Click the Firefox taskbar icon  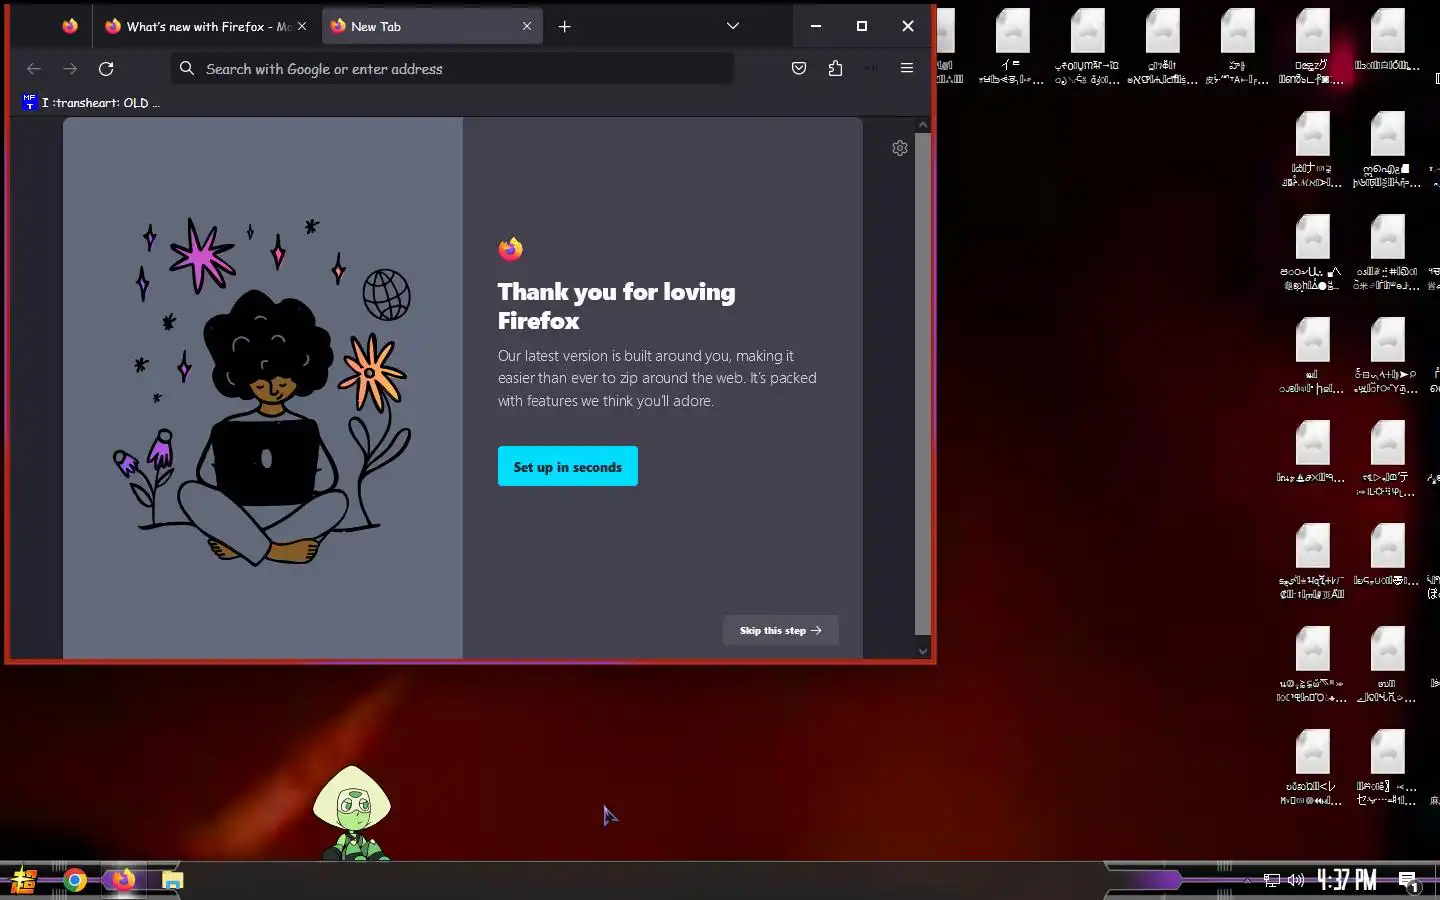click(123, 881)
